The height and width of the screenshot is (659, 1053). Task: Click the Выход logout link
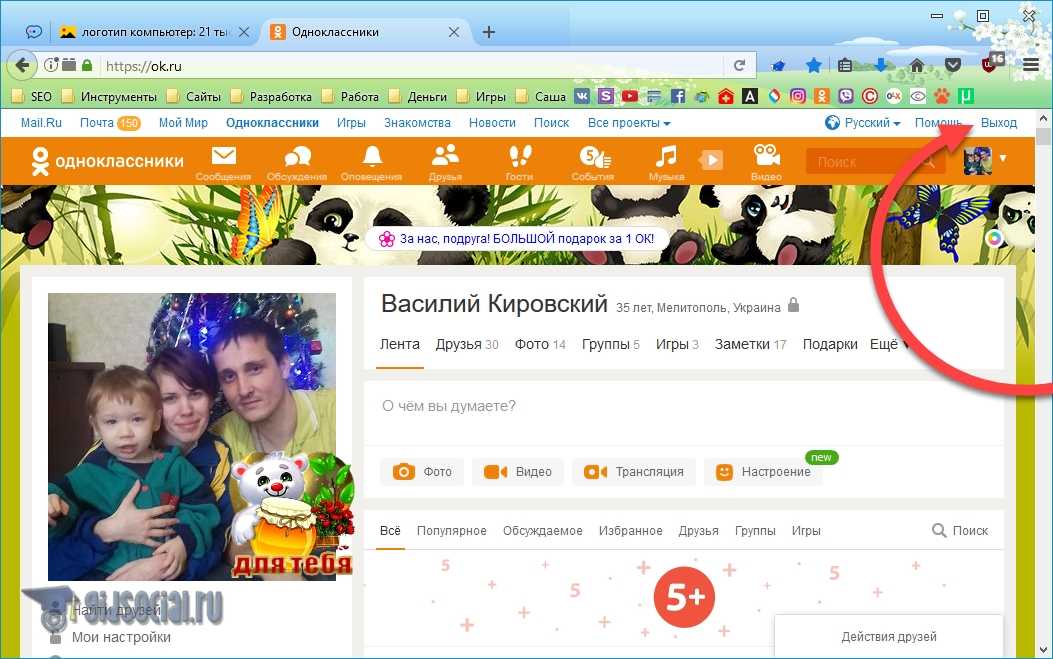pos(998,123)
